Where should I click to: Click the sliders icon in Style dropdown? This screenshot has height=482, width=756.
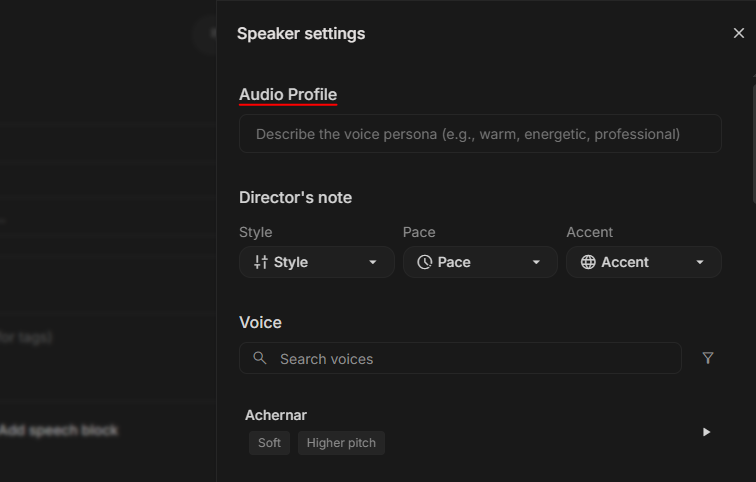click(x=261, y=262)
